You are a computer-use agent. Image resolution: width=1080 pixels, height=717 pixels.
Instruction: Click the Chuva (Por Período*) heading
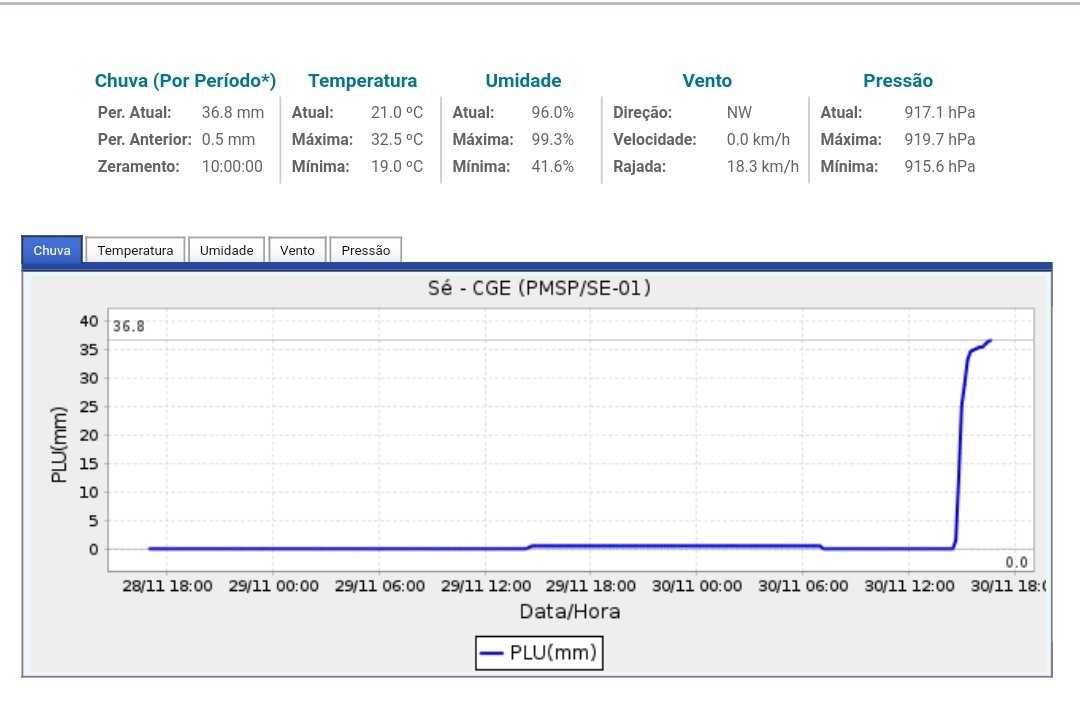[185, 81]
